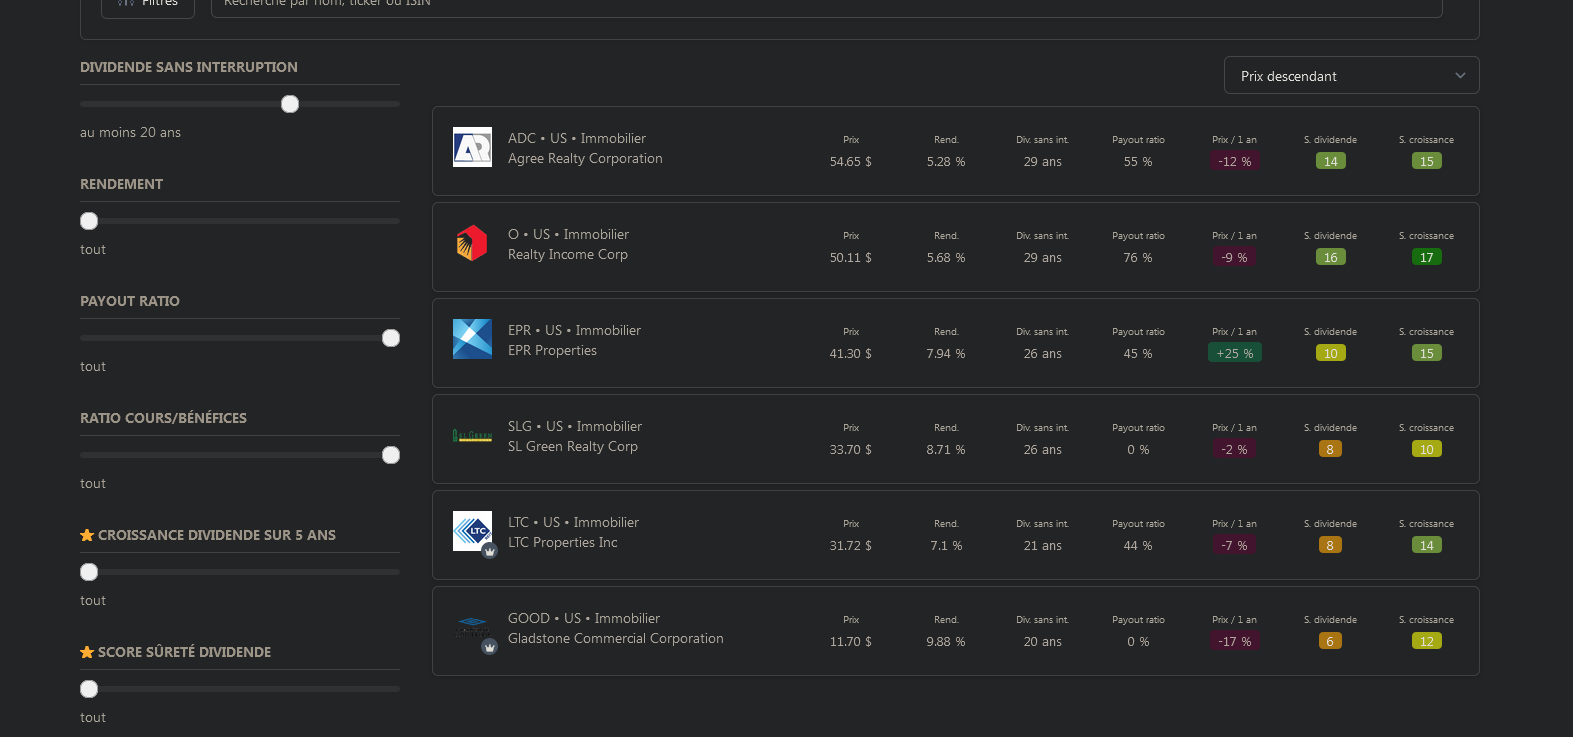Click the yield 8.71 %
Image resolution: width=1573 pixels, height=737 pixels.
[x=946, y=450]
